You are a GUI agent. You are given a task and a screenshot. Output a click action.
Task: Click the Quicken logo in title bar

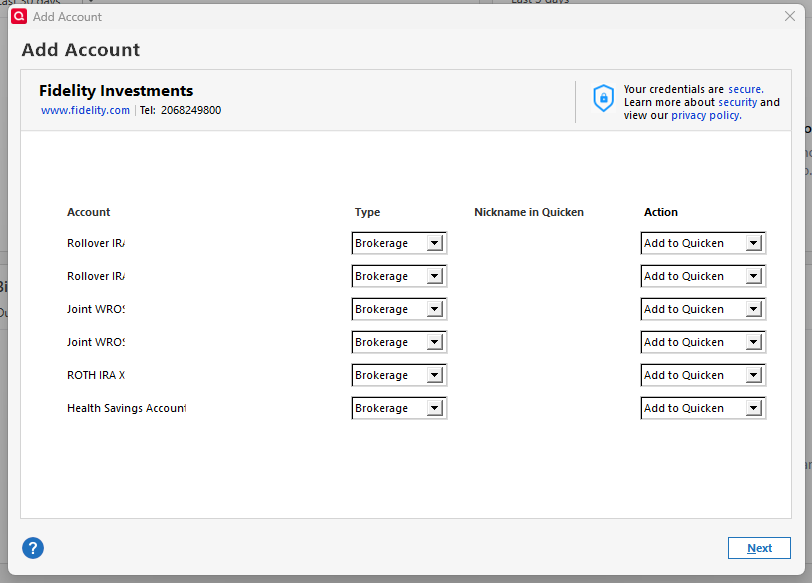point(18,16)
